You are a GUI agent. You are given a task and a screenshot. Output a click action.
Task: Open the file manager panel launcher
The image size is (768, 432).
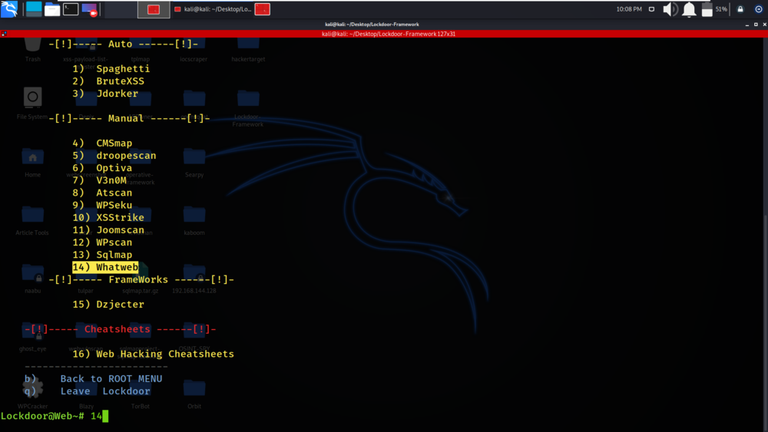tap(52, 9)
